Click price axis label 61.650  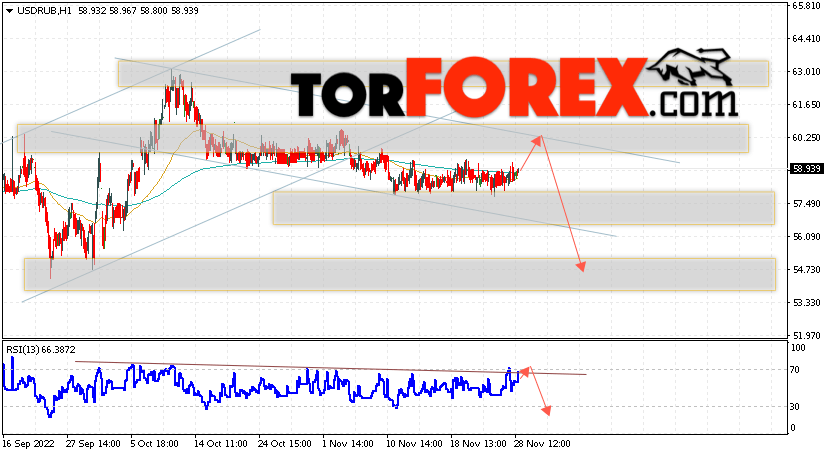point(806,105)
